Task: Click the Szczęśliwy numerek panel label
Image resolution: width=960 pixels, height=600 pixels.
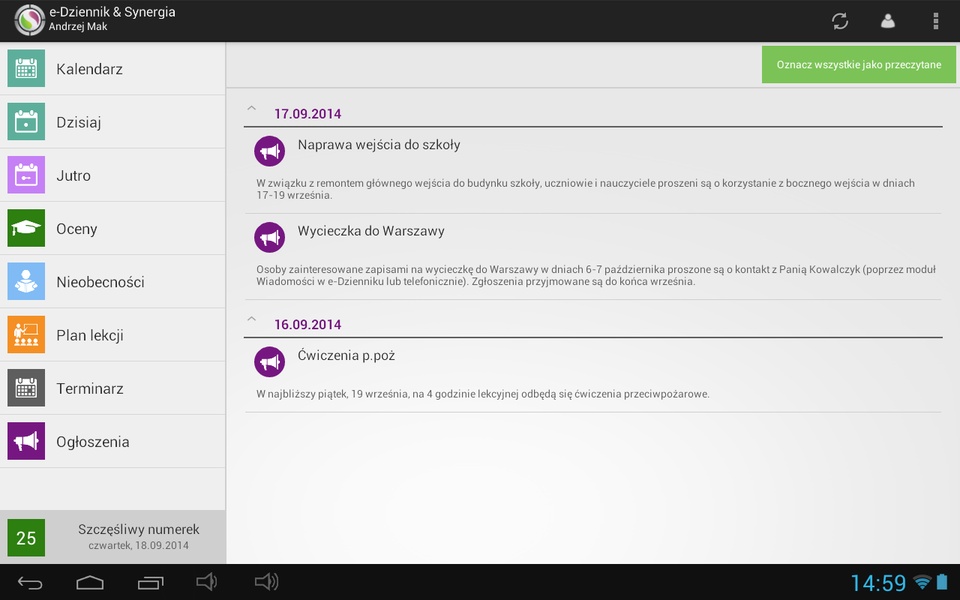Action: point(138,530)
